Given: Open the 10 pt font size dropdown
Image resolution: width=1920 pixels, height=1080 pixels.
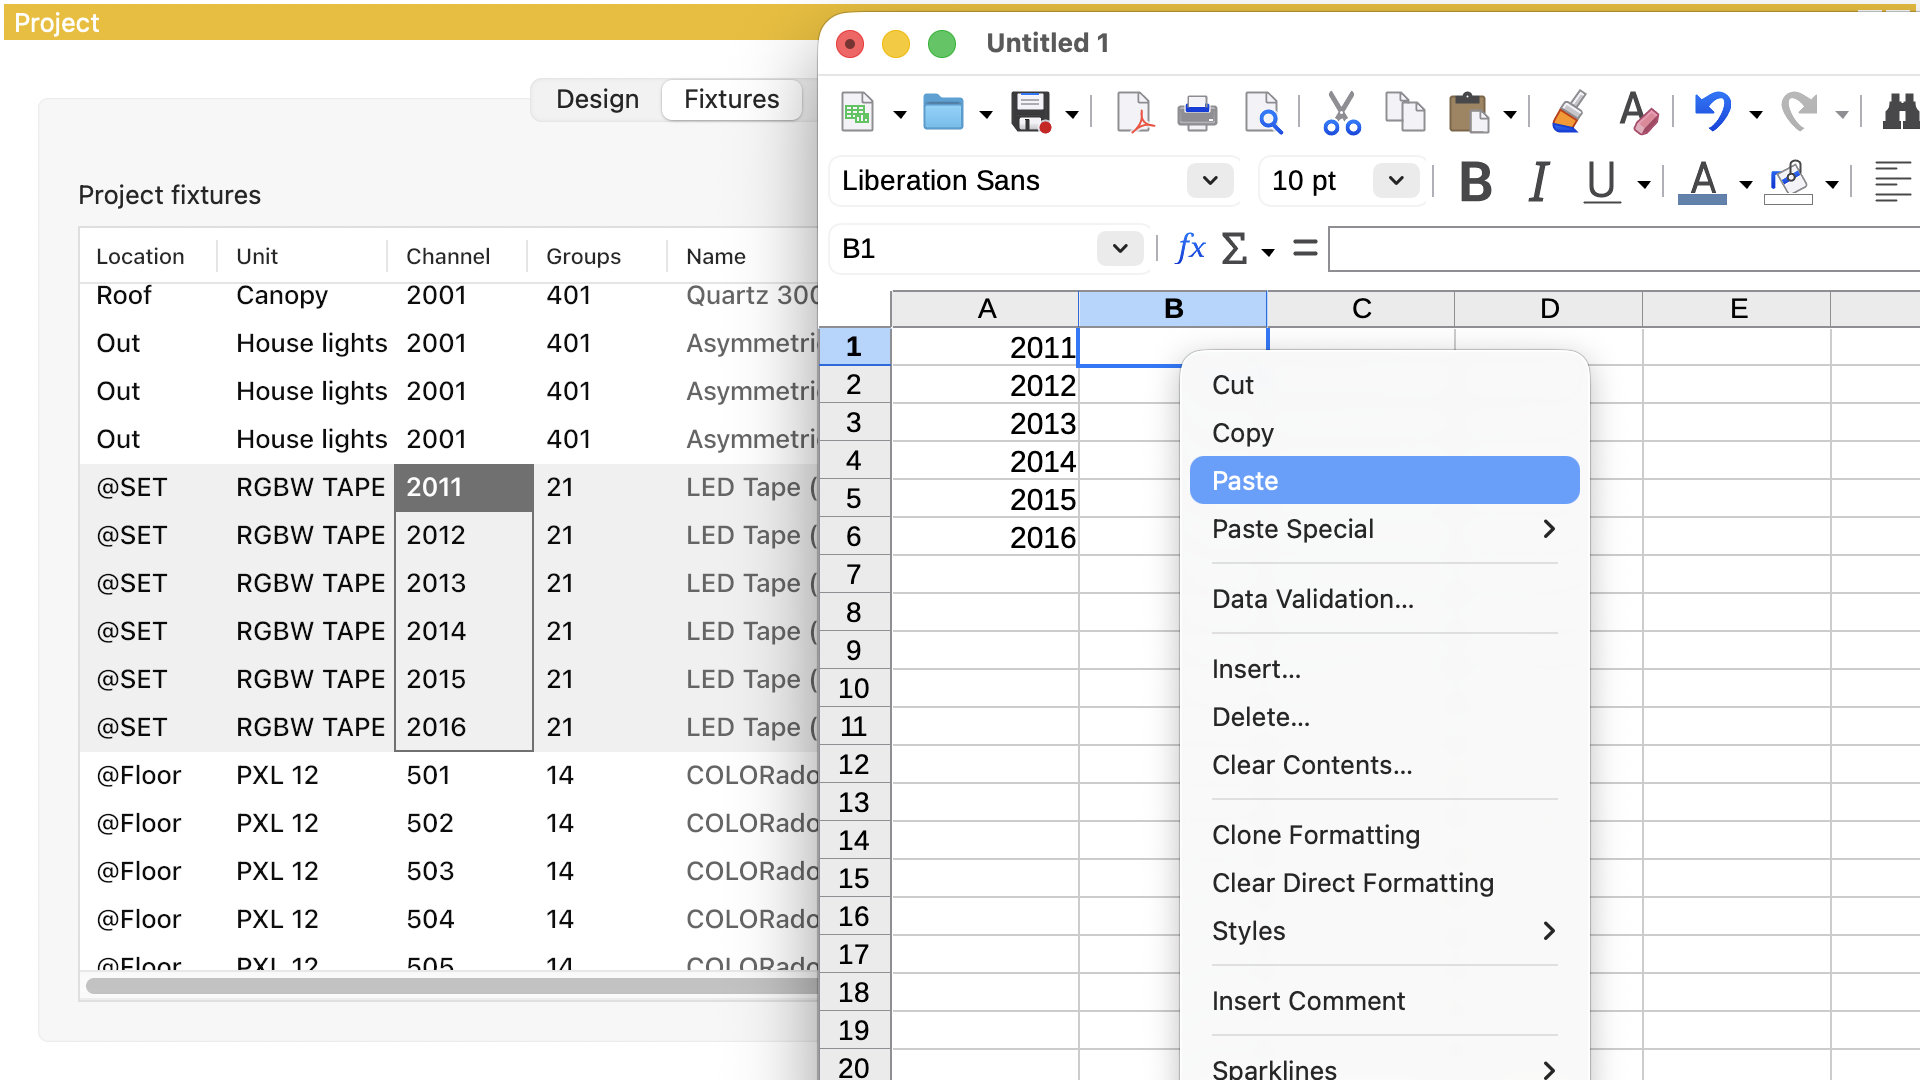Looking at the screenshot, I should [1396, 181].
